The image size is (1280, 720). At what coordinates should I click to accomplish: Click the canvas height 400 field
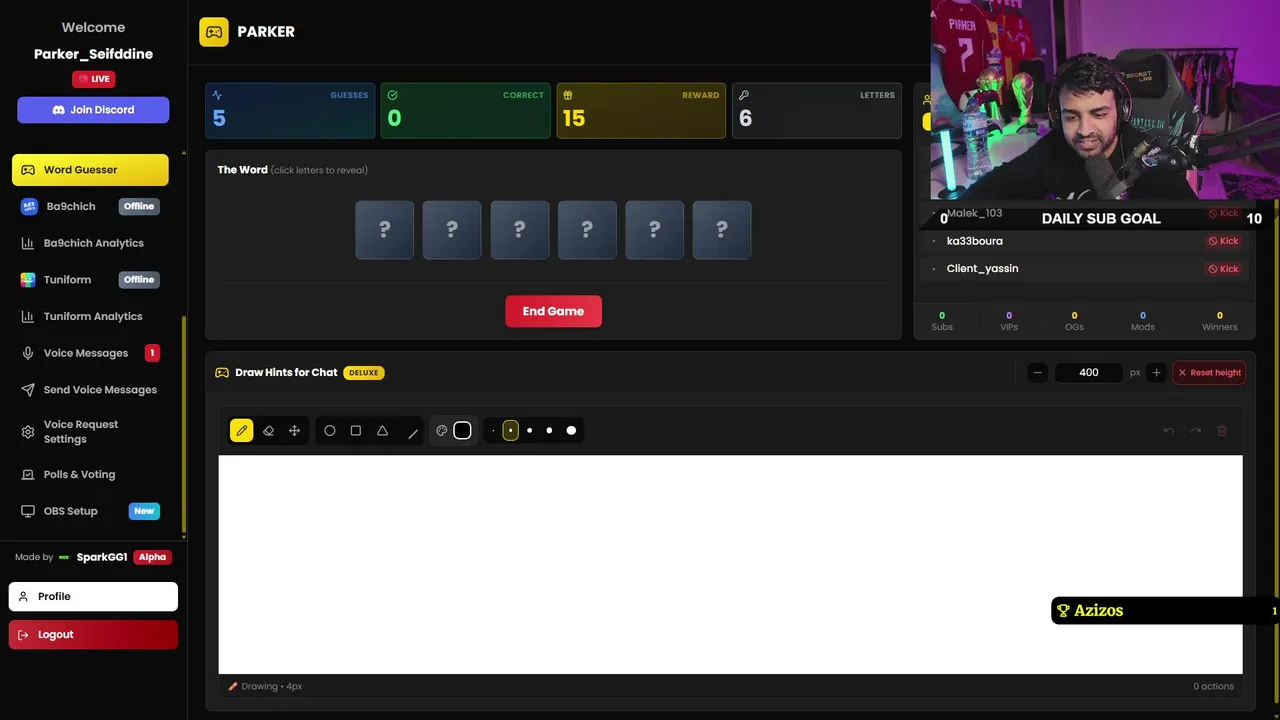(1088, 372)
